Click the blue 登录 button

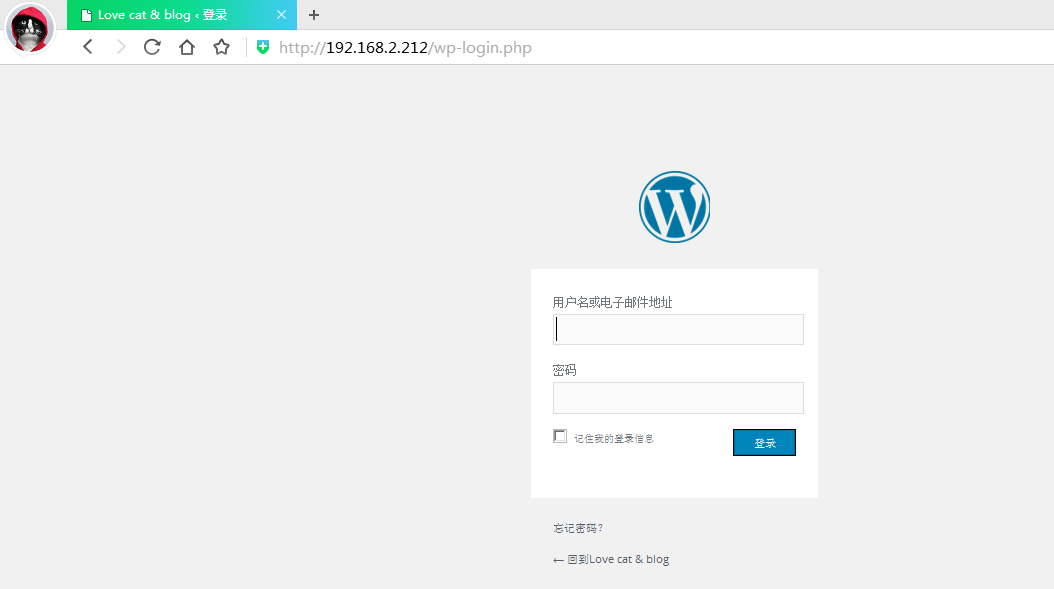point(764,442)
